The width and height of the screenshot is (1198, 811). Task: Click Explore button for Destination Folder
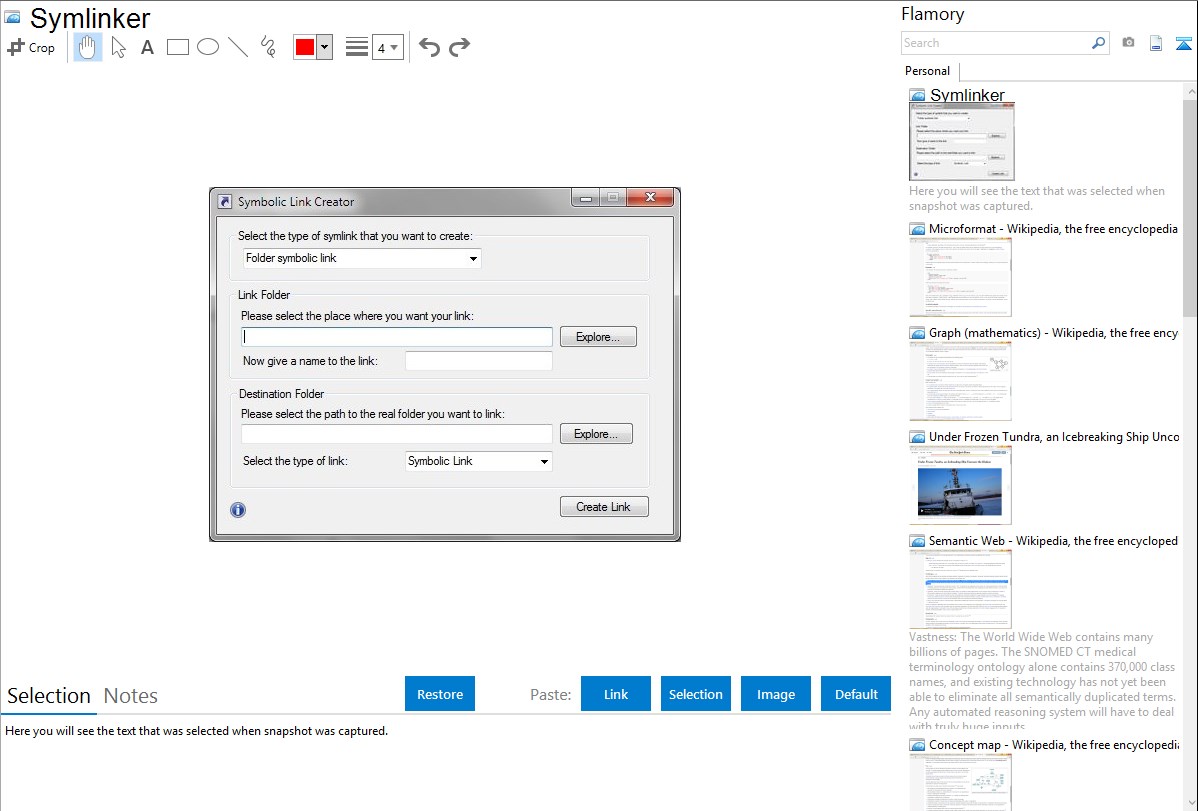coord(596,434)
